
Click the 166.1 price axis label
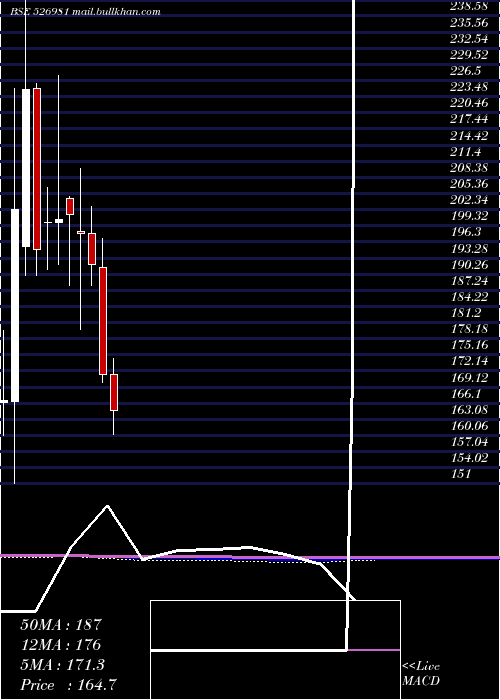click(x=466, y=393)
